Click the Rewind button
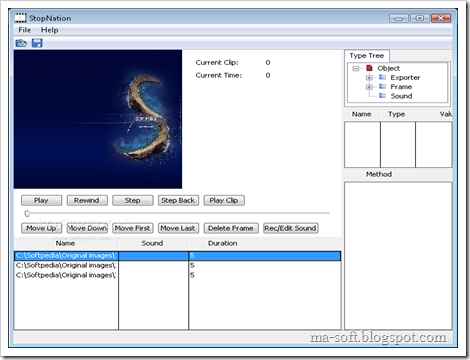Image resolution: width=470 pixels, height=360 pixels. pos(87,200)
